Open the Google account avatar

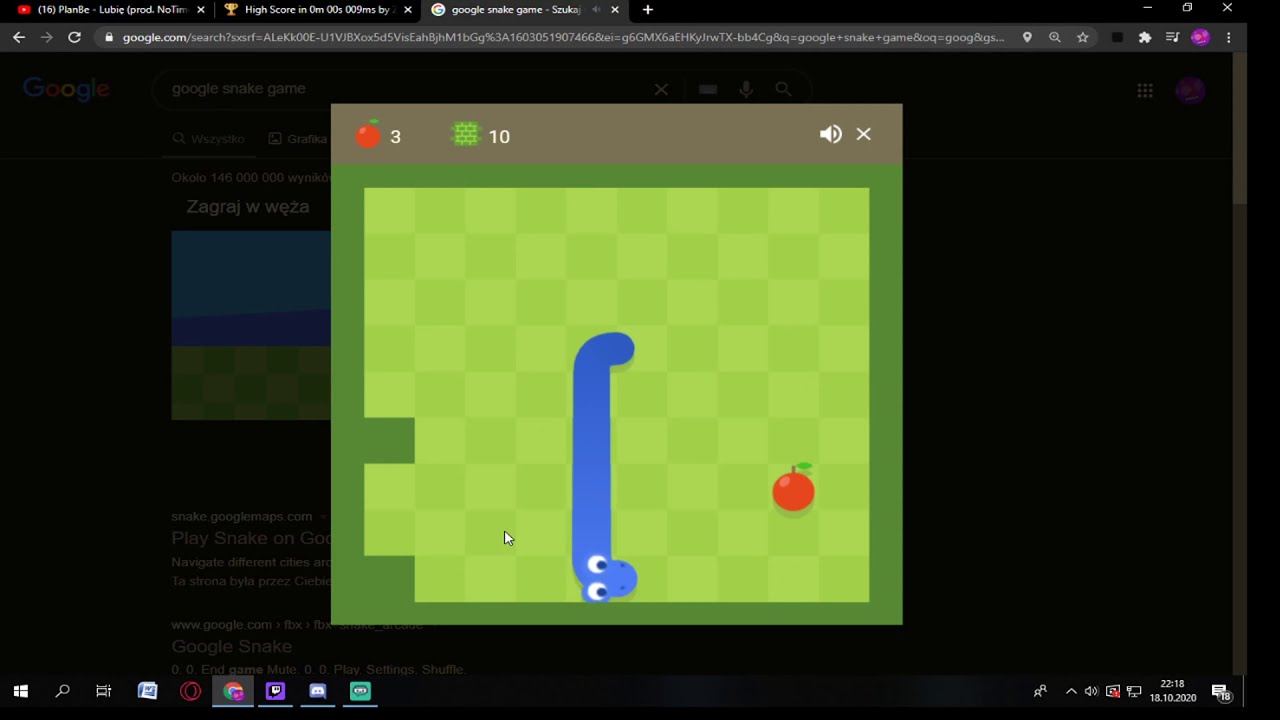point(1190,90)
